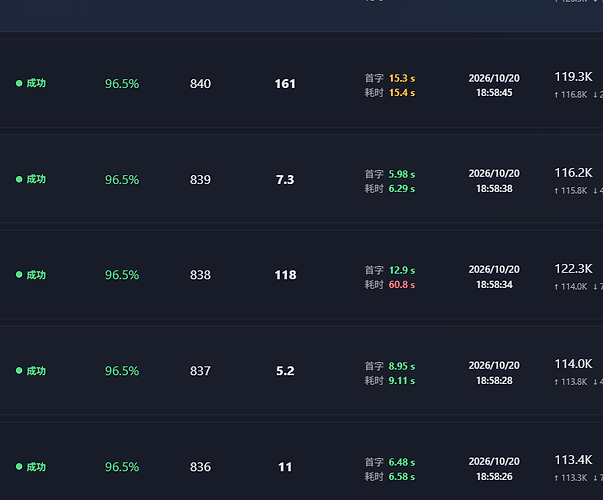Click the bold value 118

[285, 275]
